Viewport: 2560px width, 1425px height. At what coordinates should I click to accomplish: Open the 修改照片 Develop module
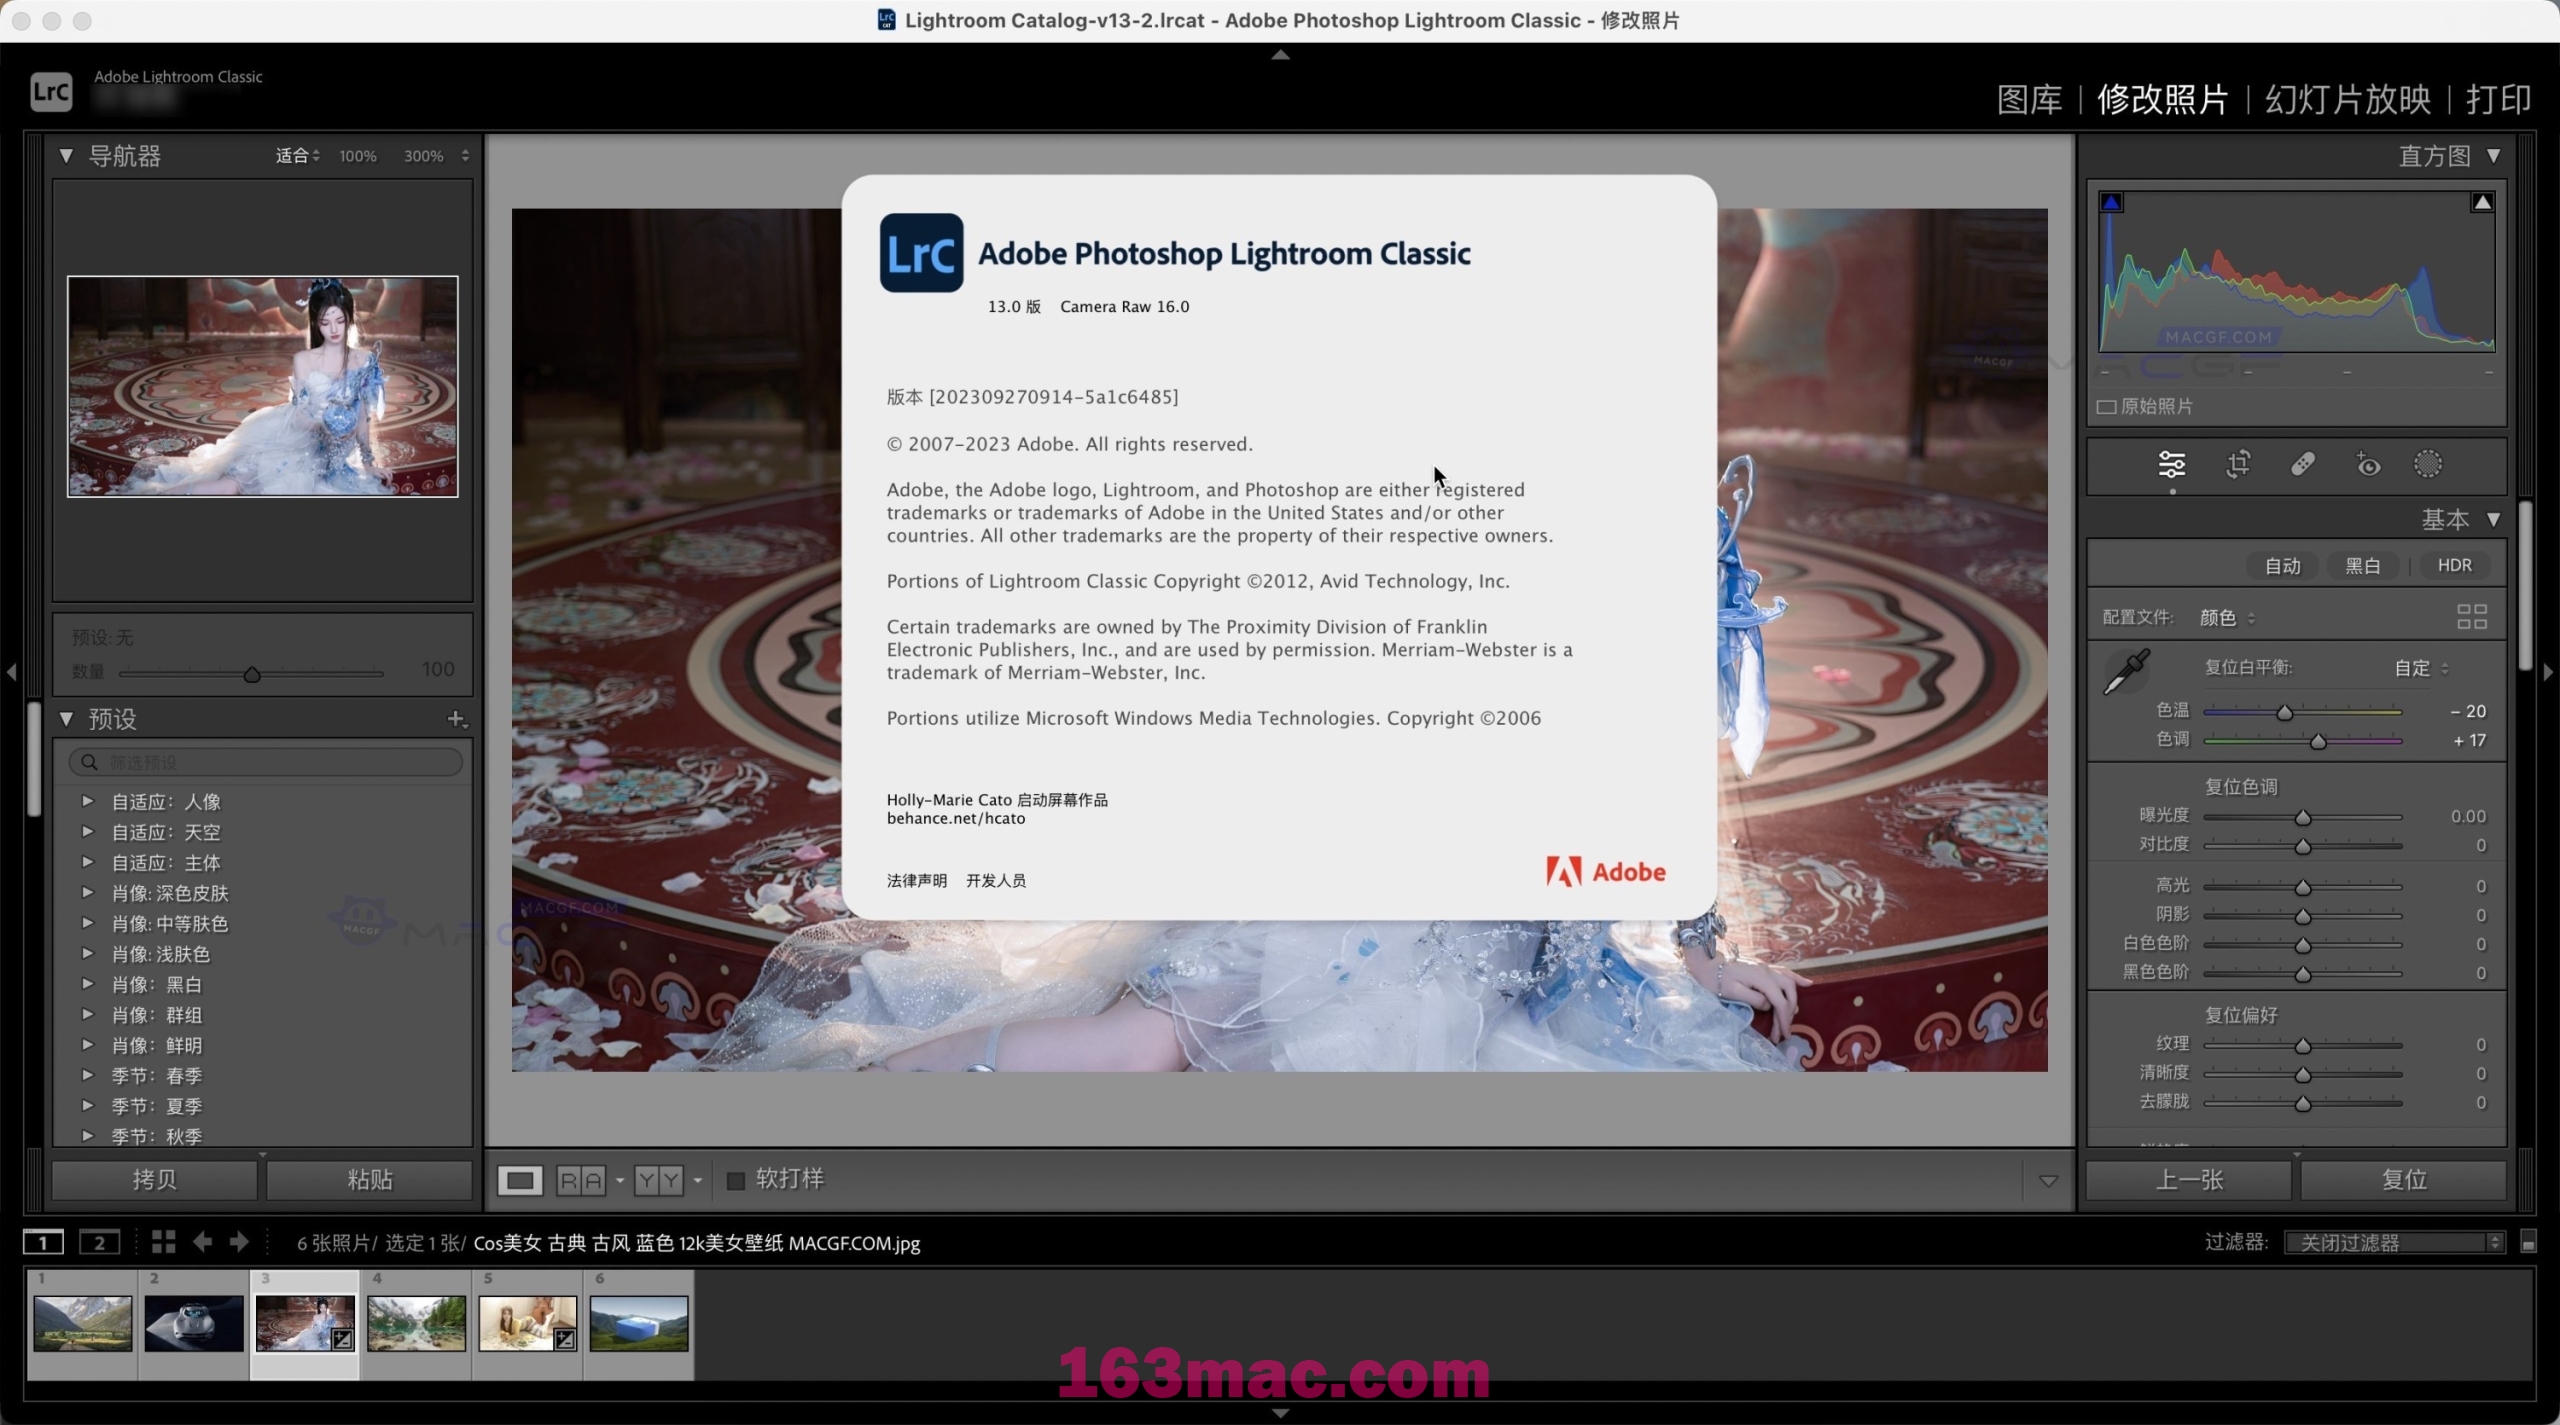tap(2163, 99)
